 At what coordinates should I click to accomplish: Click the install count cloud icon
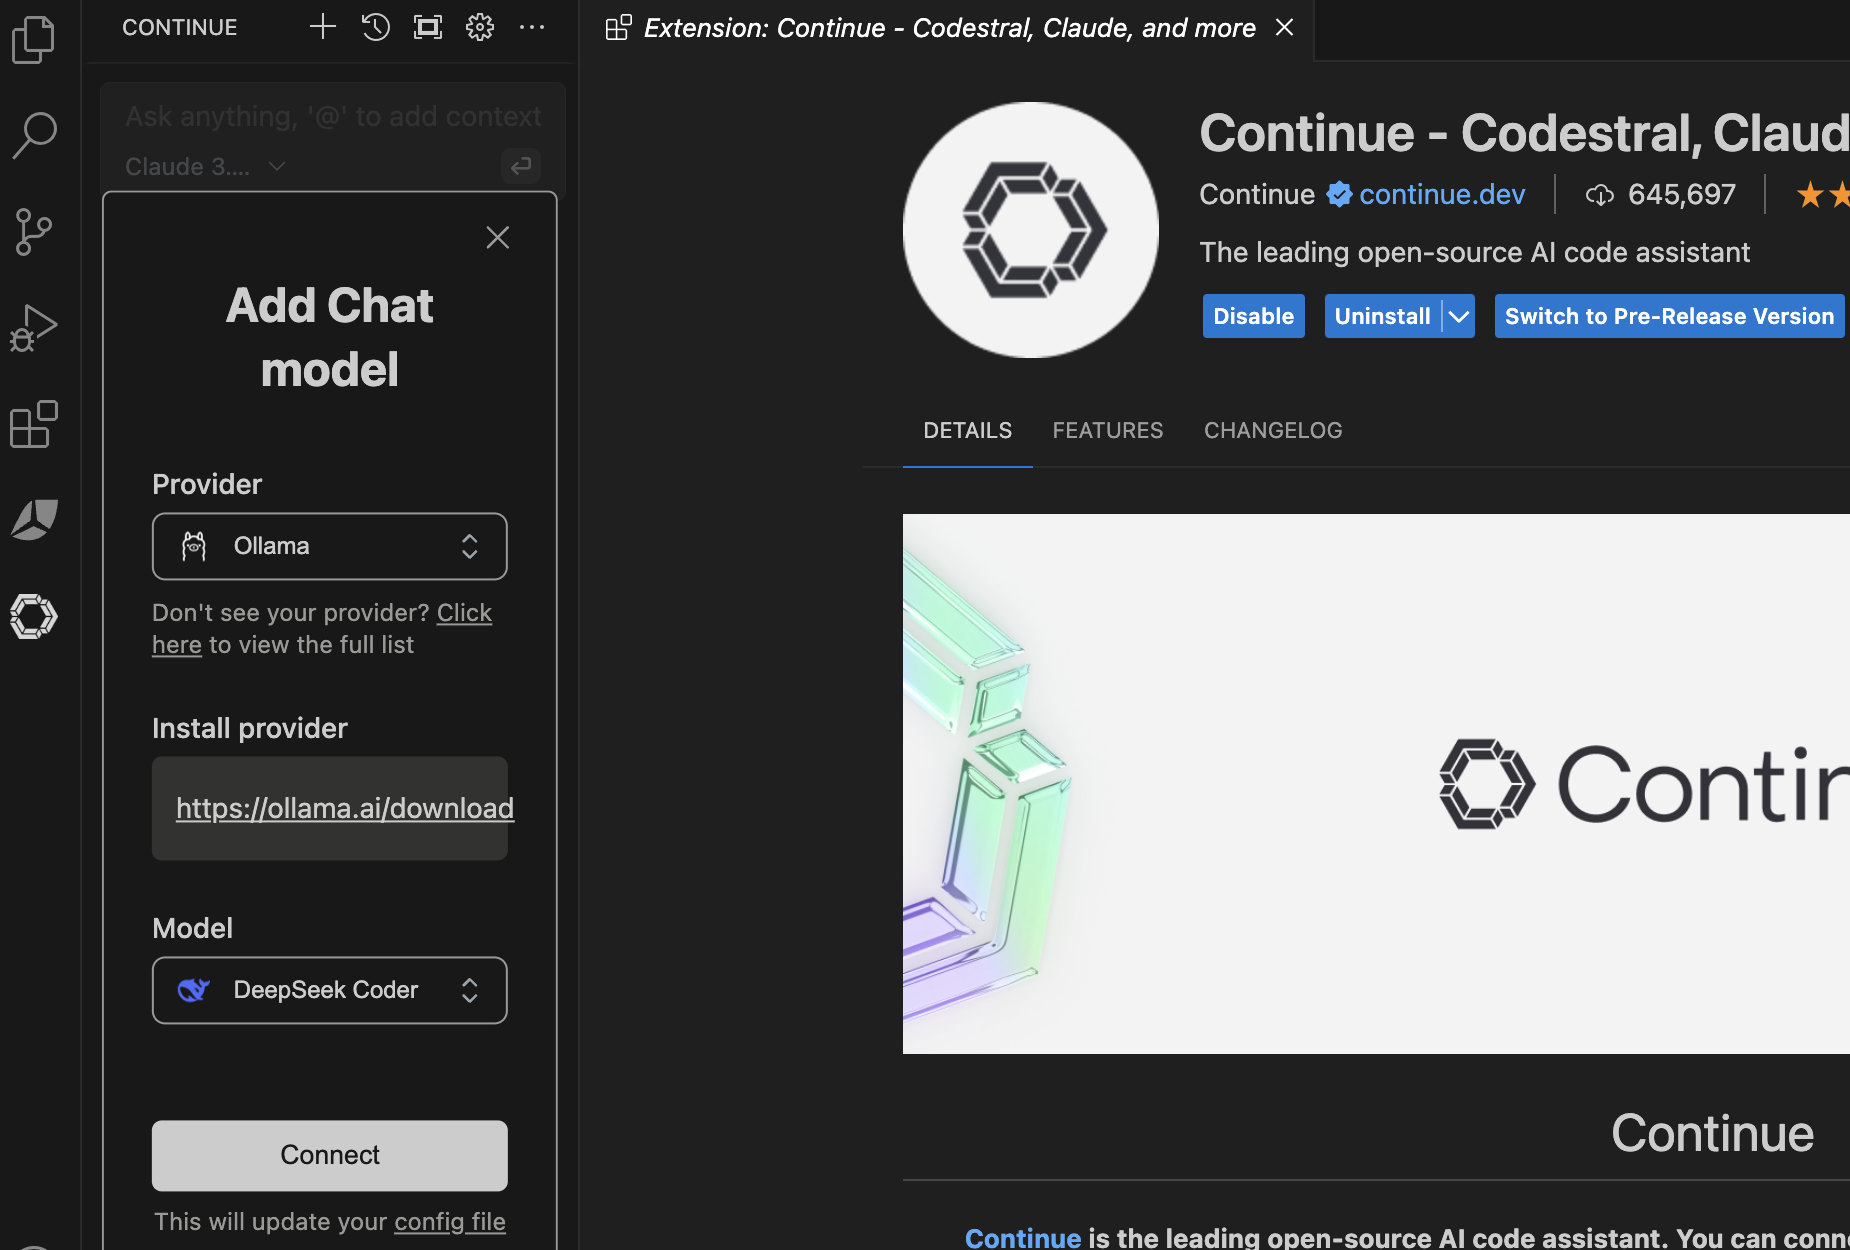point(1600,195)
